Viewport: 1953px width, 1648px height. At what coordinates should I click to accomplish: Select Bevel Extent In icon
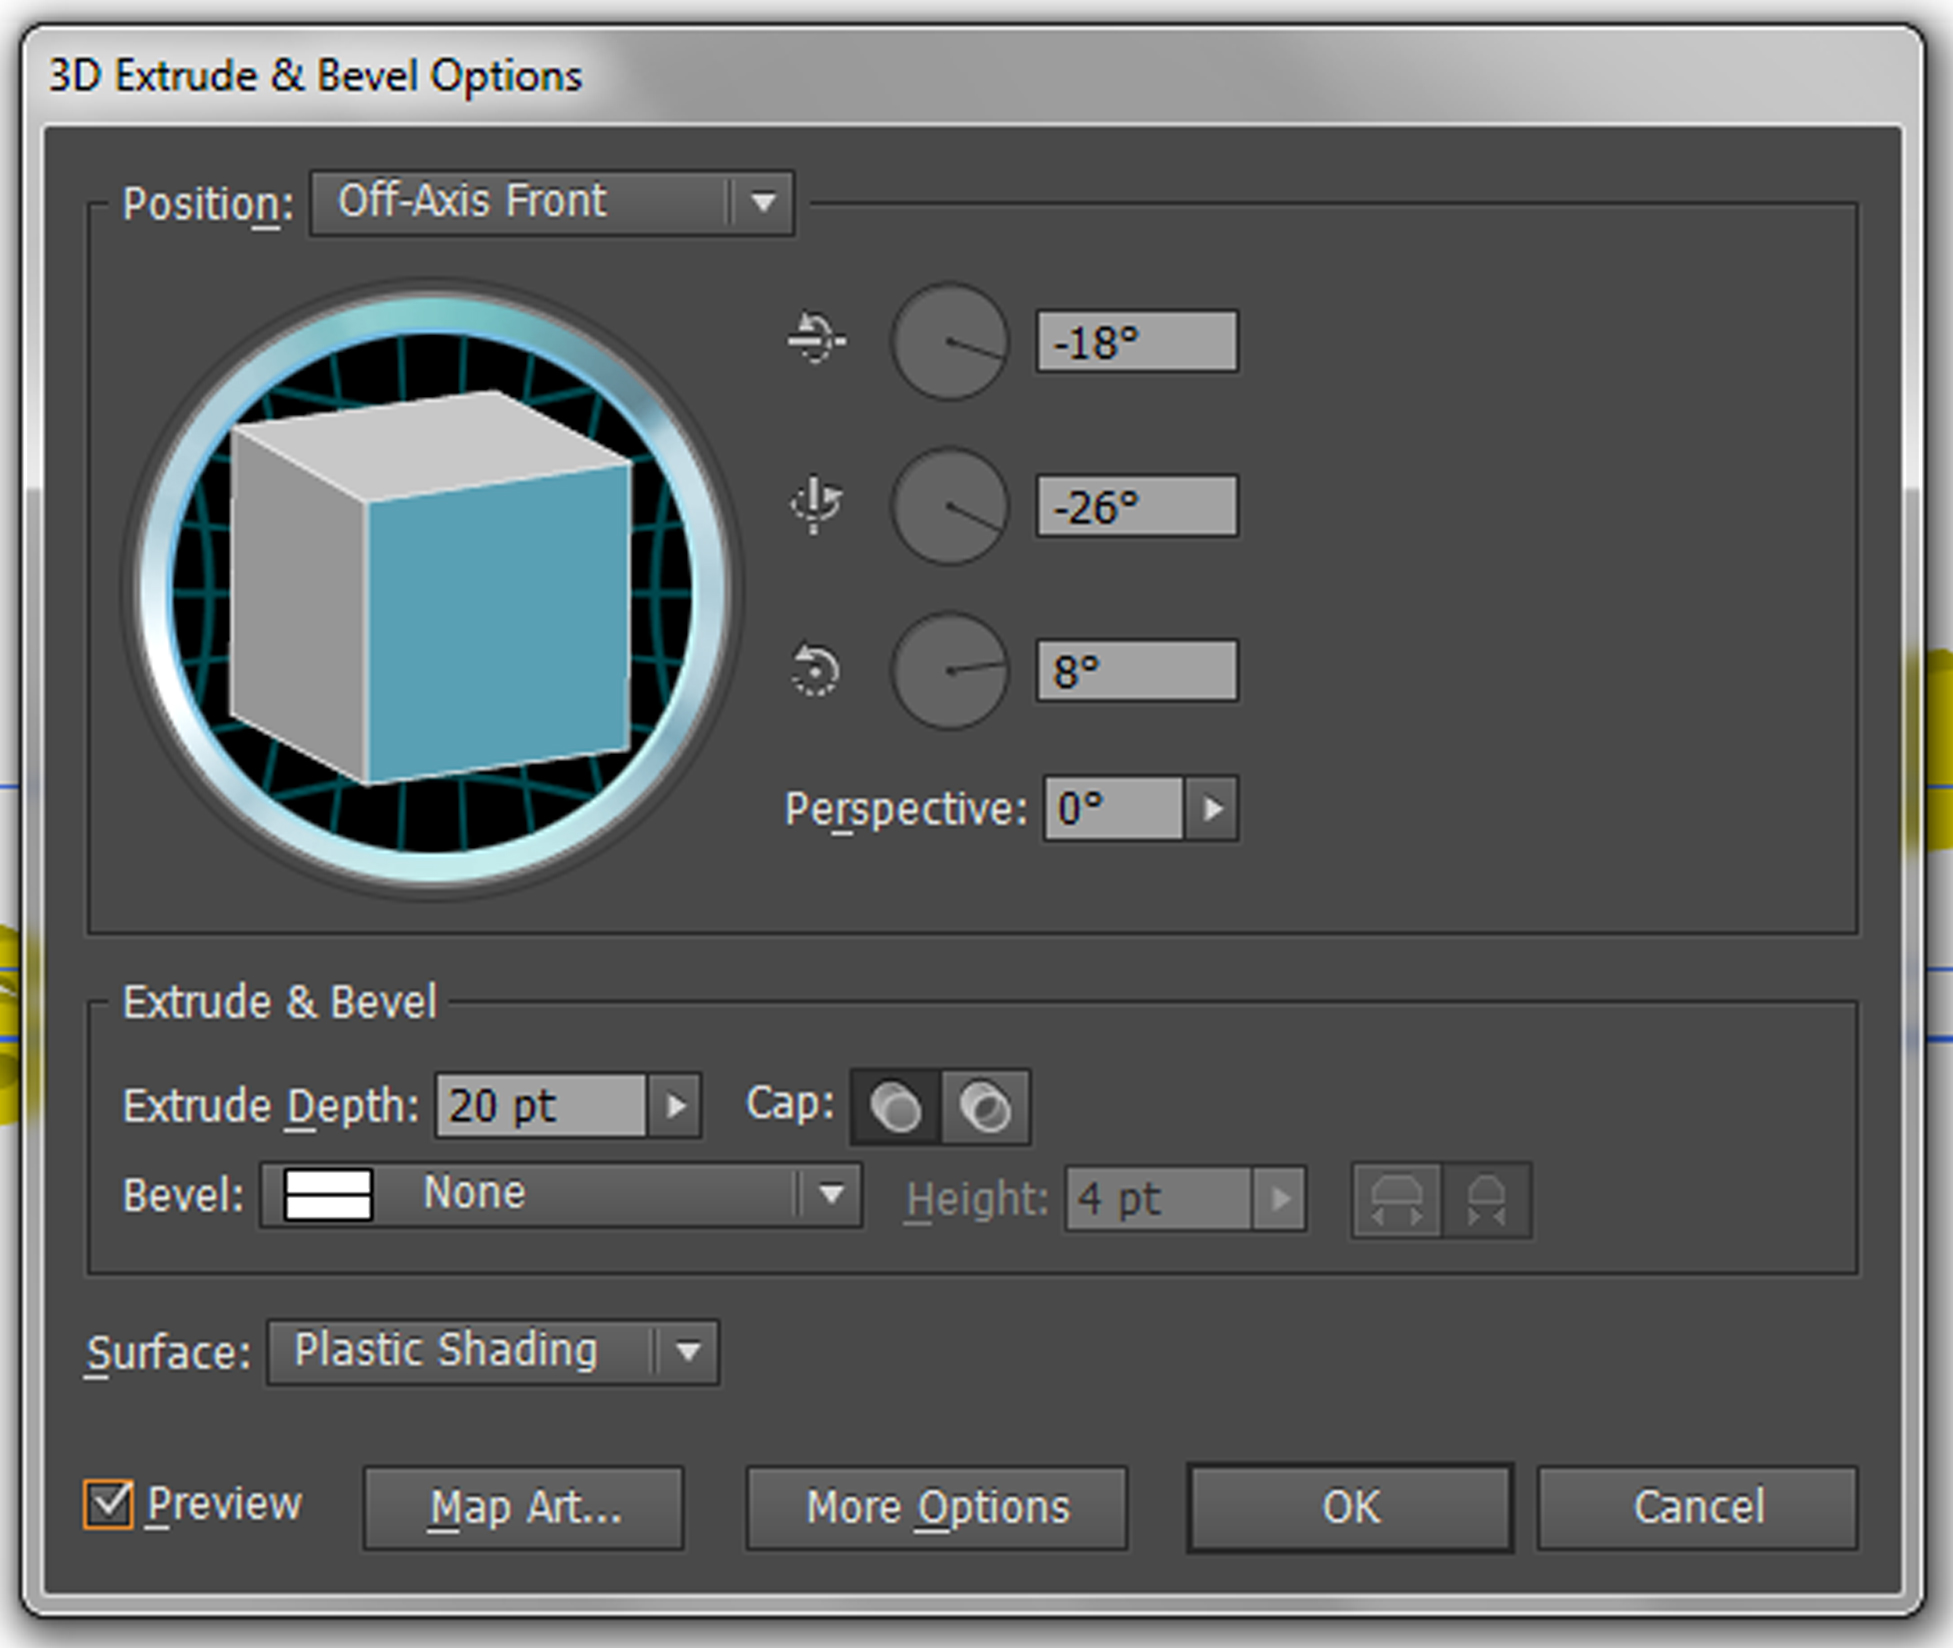click(x=1486, y=1199)
